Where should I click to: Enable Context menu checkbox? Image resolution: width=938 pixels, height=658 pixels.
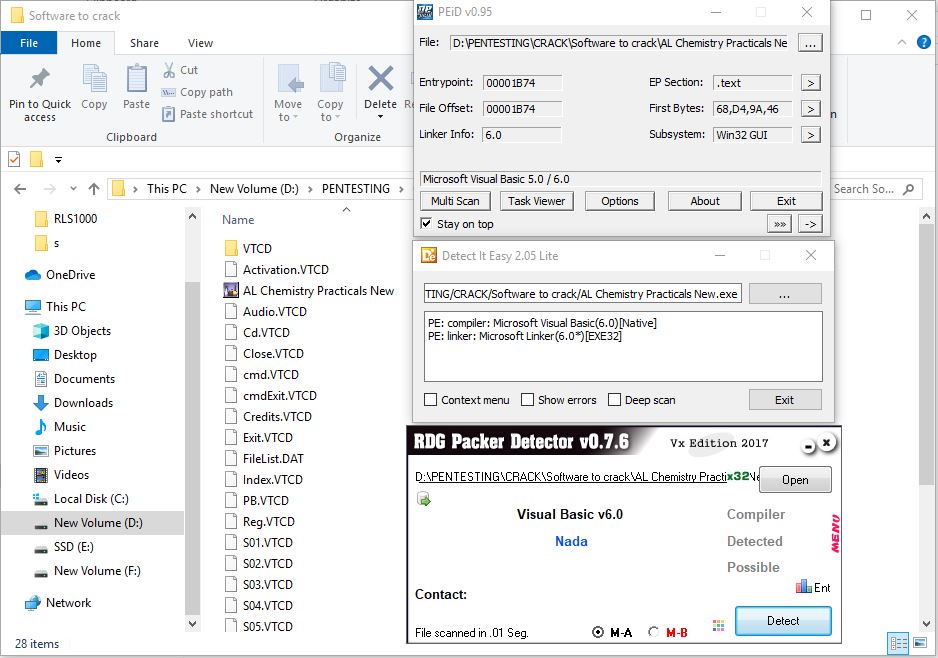430,400
